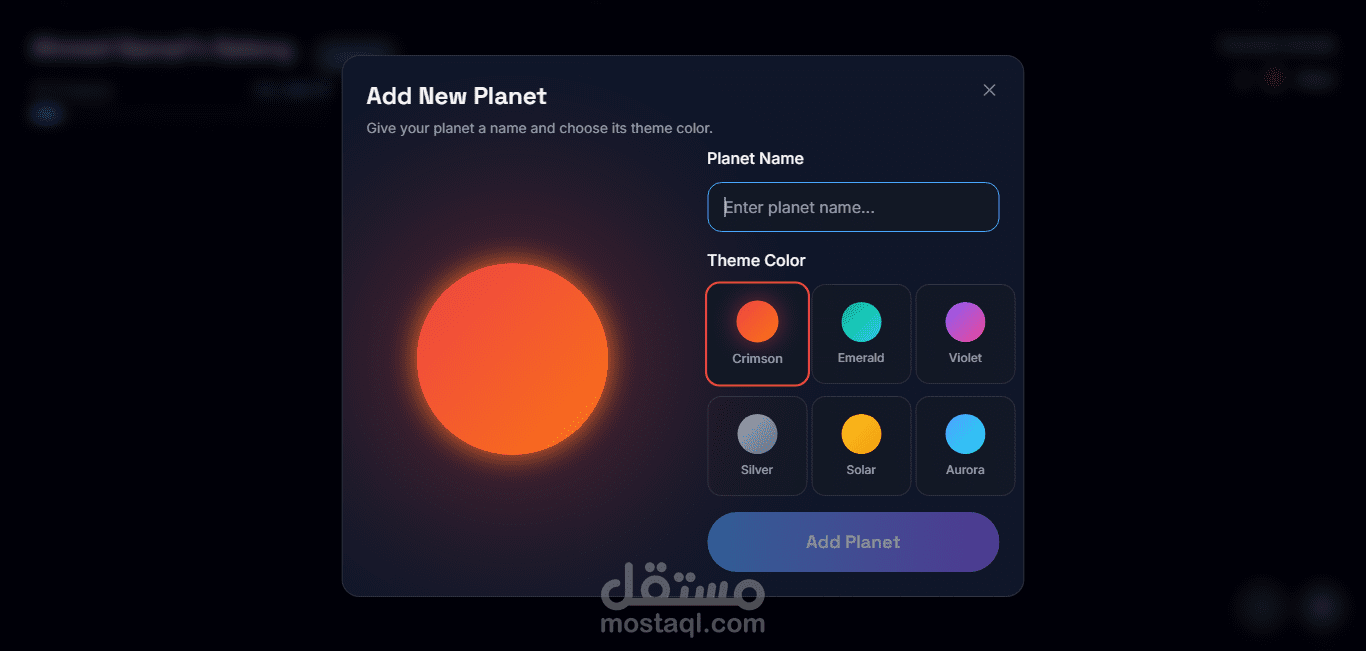This screenshot has width=1366, height=651.
Task: Click the Theme Color section label
Action: [756, 260]
